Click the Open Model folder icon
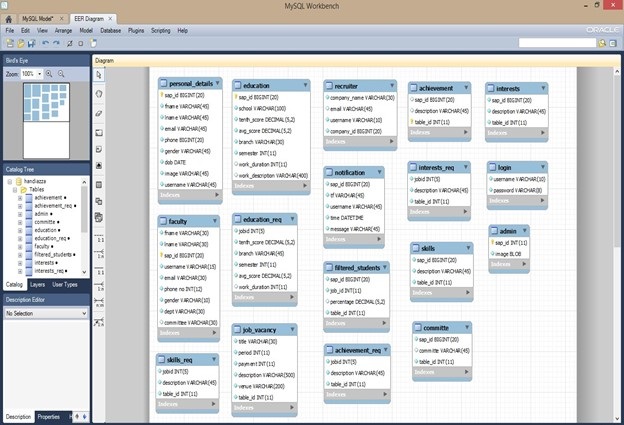The image size is (624, 425). (21, 43)
